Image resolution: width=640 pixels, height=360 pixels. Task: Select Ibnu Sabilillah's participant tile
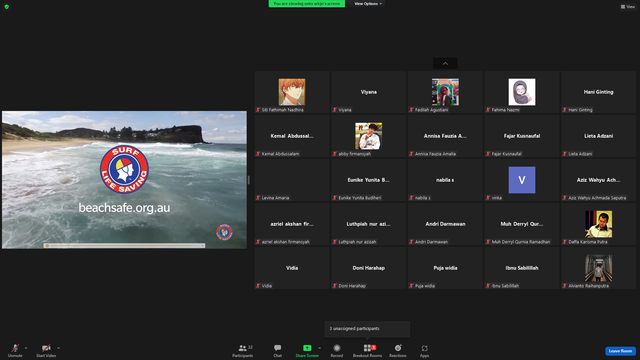coord(522,269)
